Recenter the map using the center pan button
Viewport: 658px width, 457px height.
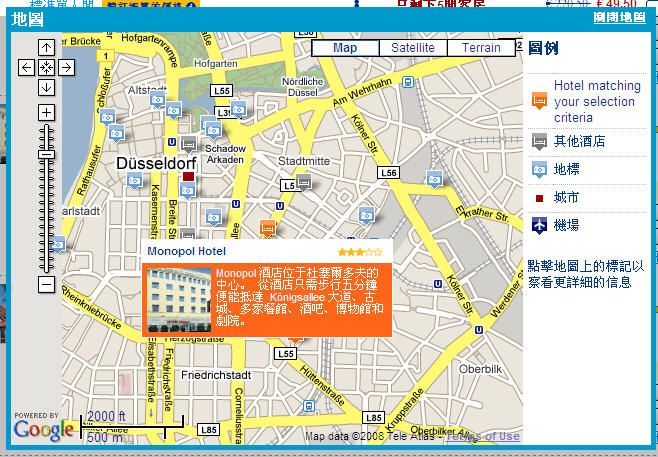(x=46, y=67)
